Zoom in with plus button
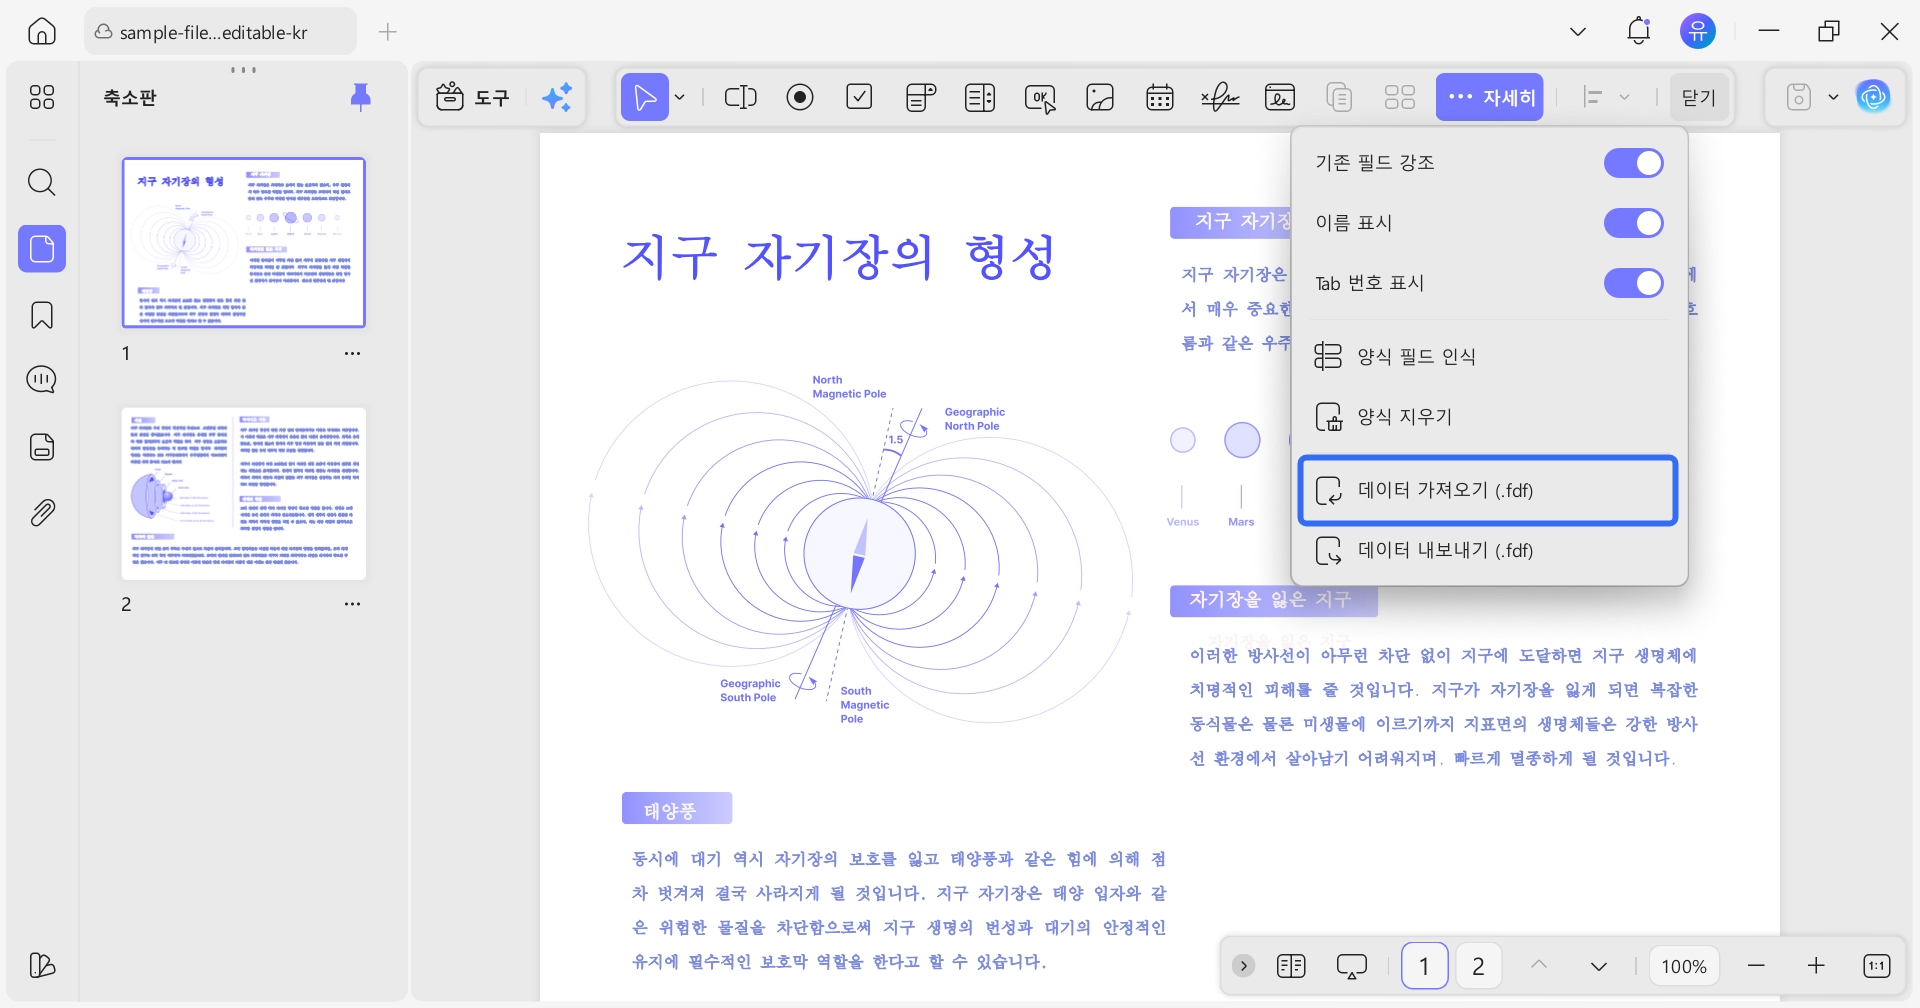 pos(1816,966)
